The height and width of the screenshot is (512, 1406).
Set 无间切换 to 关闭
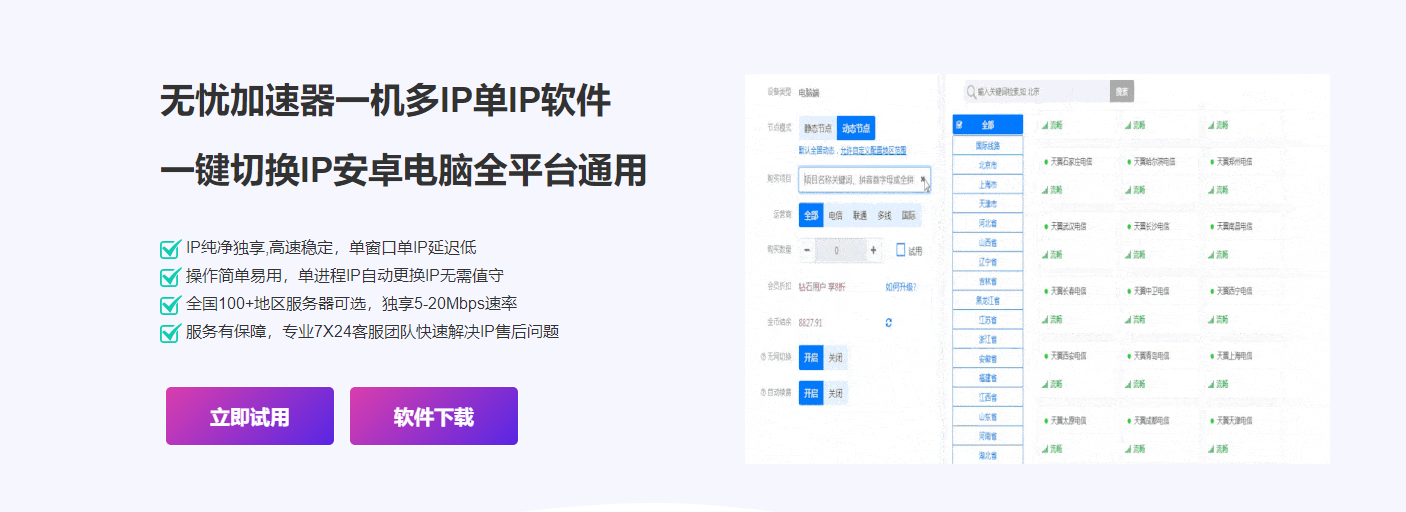836,357
